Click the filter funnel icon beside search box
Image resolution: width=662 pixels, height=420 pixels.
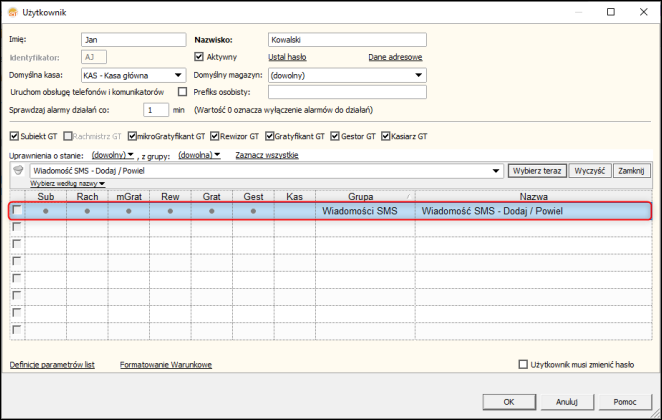[x=18, y=171]
